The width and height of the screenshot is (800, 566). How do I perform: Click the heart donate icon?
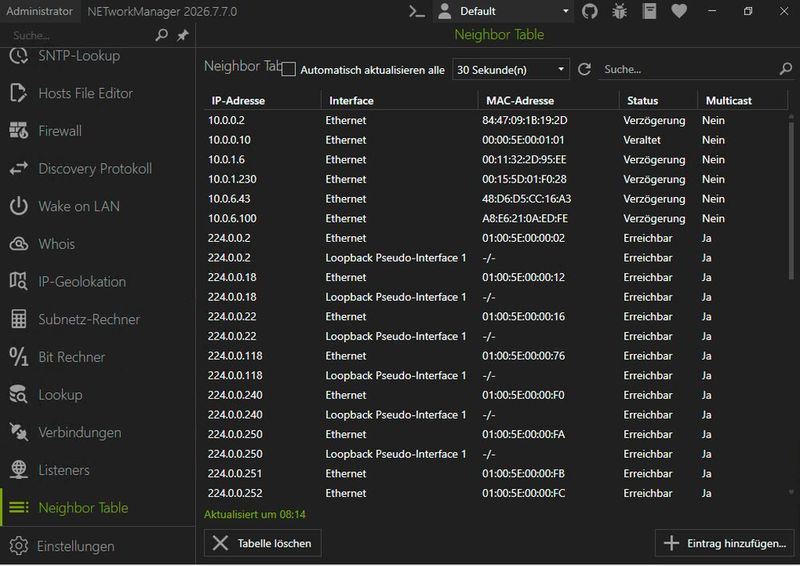[x=679, y=11]
